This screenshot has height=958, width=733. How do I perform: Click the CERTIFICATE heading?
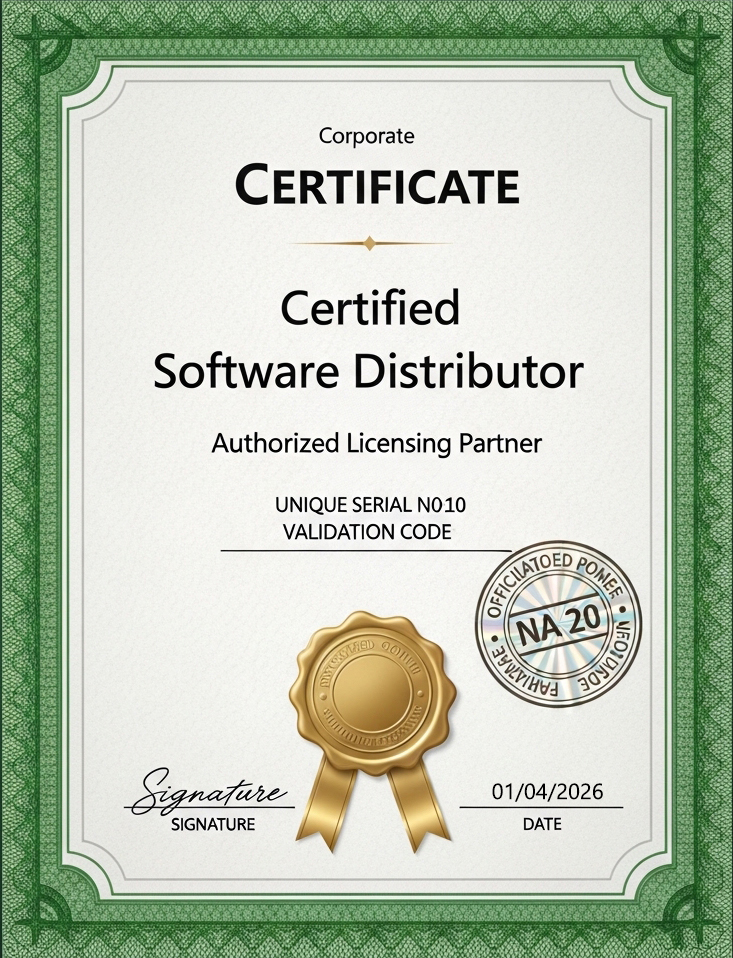pyautogui.click(x=376, y=186)
